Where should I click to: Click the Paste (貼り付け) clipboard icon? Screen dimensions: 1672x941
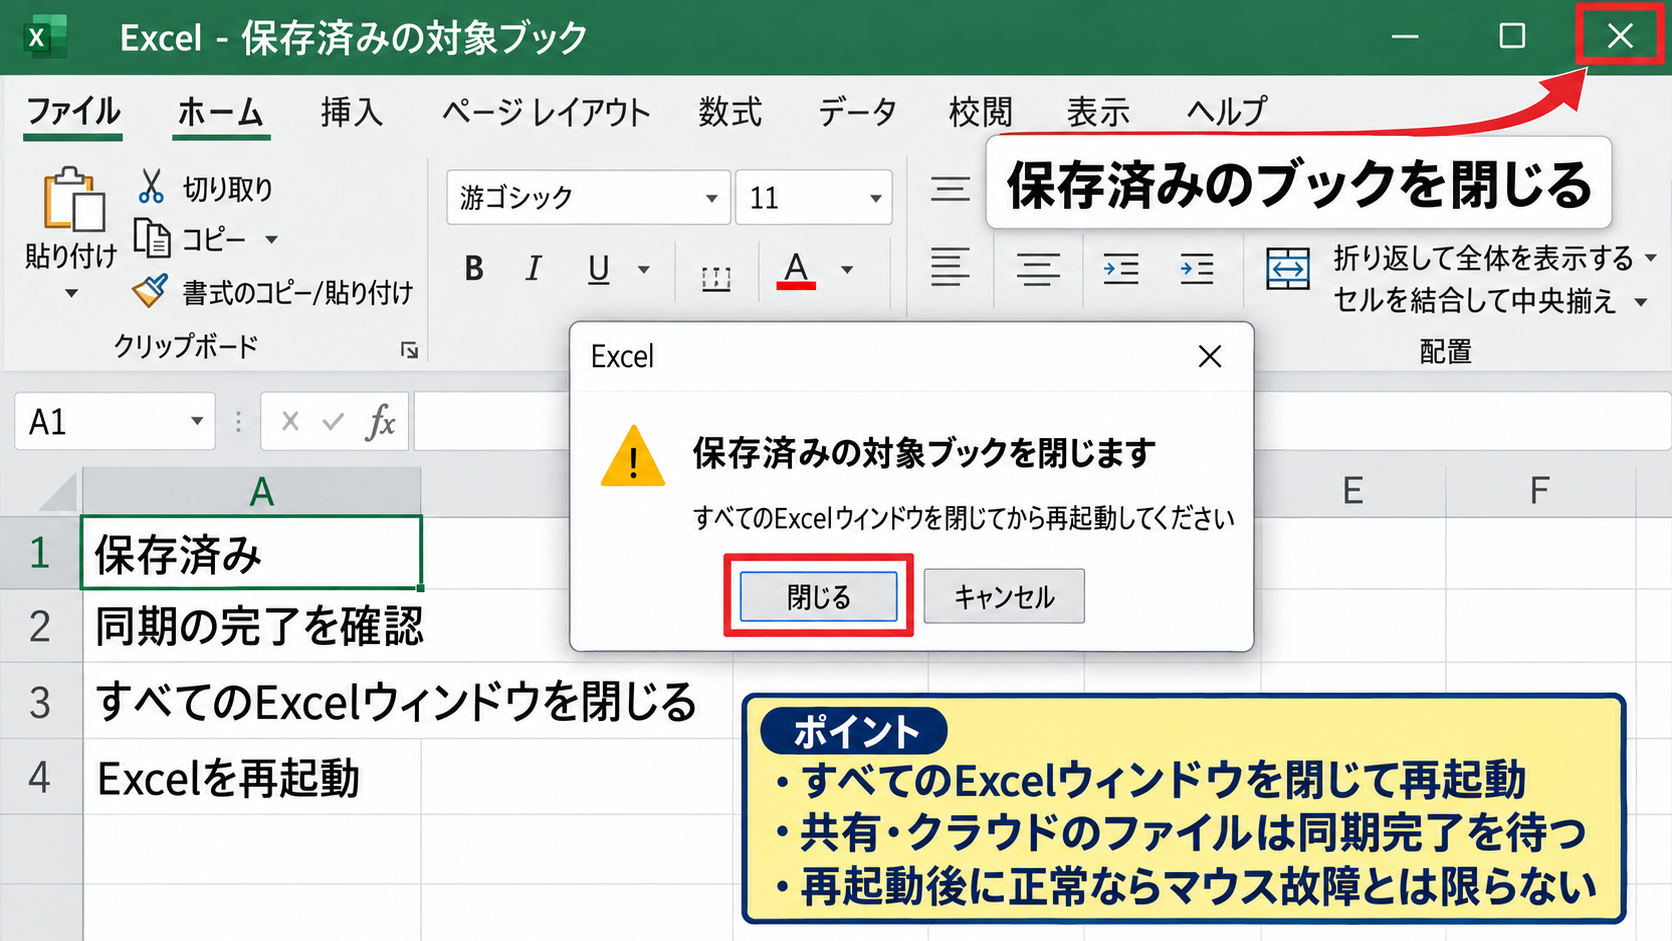tap(72, 200)
